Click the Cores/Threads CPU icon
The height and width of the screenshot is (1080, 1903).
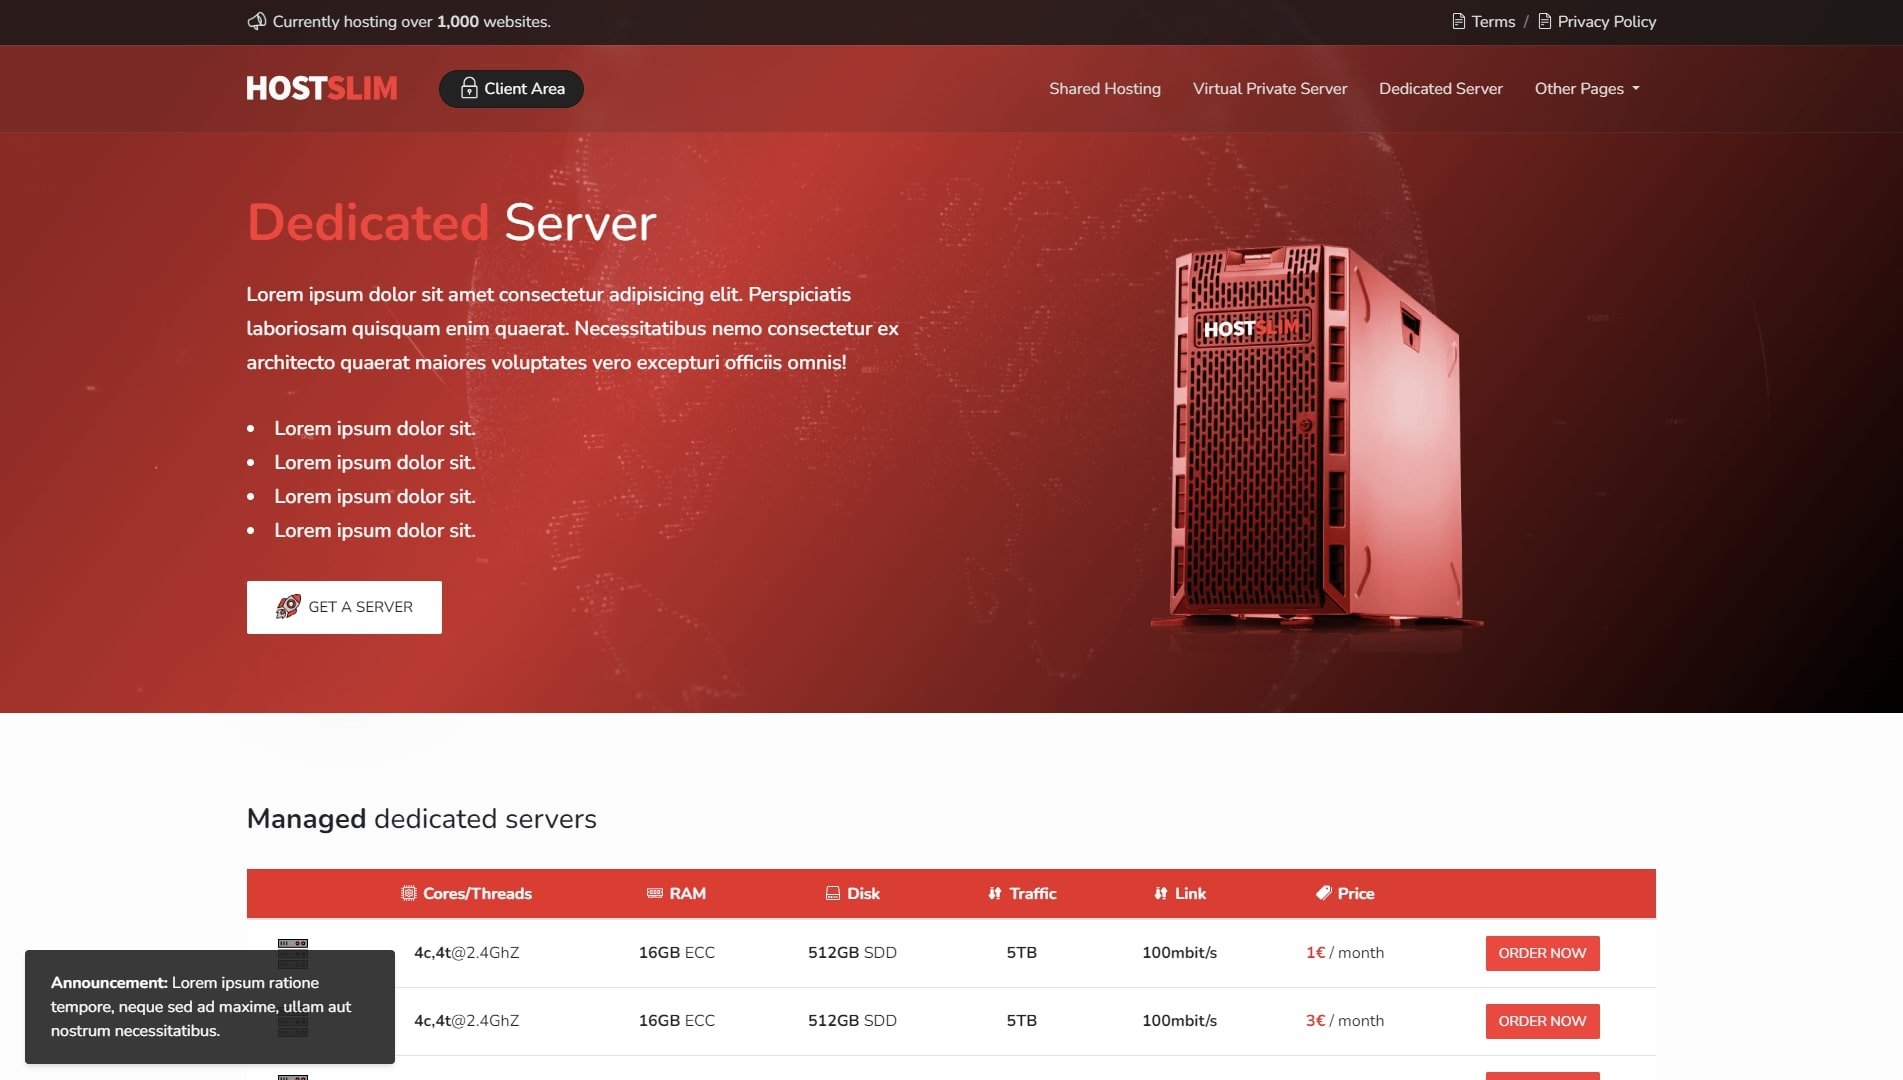click(408, 893)
